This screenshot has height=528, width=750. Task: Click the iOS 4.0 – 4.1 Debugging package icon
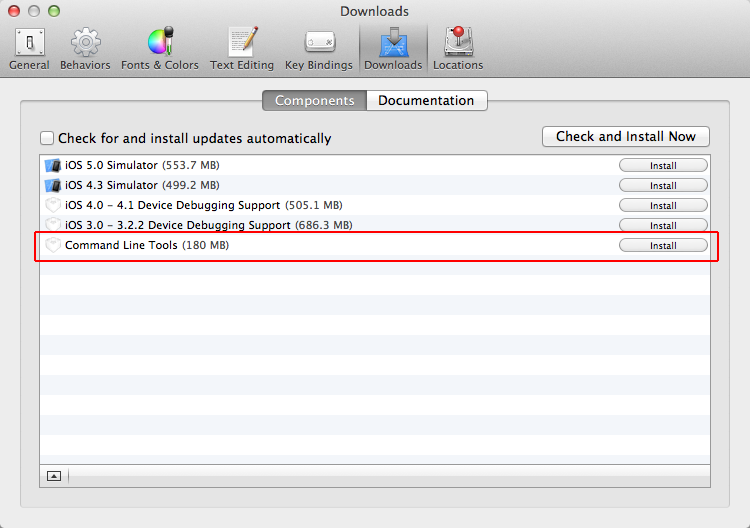click(53, 205)
